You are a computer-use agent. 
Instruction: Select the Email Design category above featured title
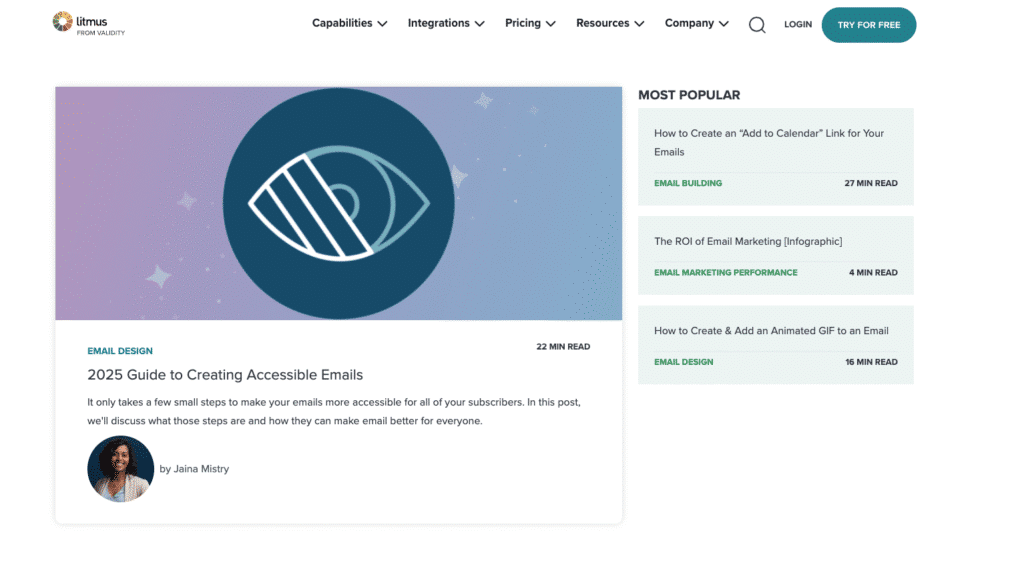pos(120,351)
